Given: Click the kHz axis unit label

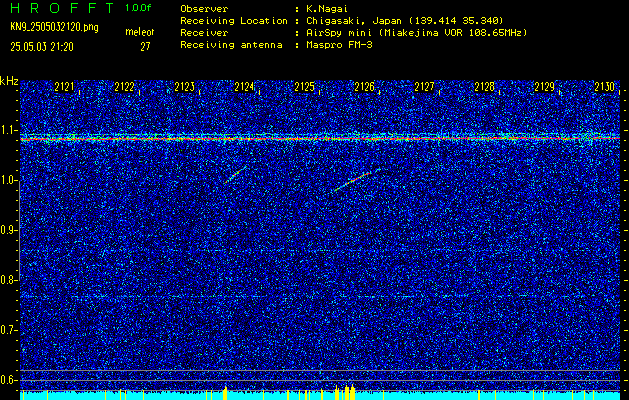Looking at the screenshot, I should coord(9,81).
